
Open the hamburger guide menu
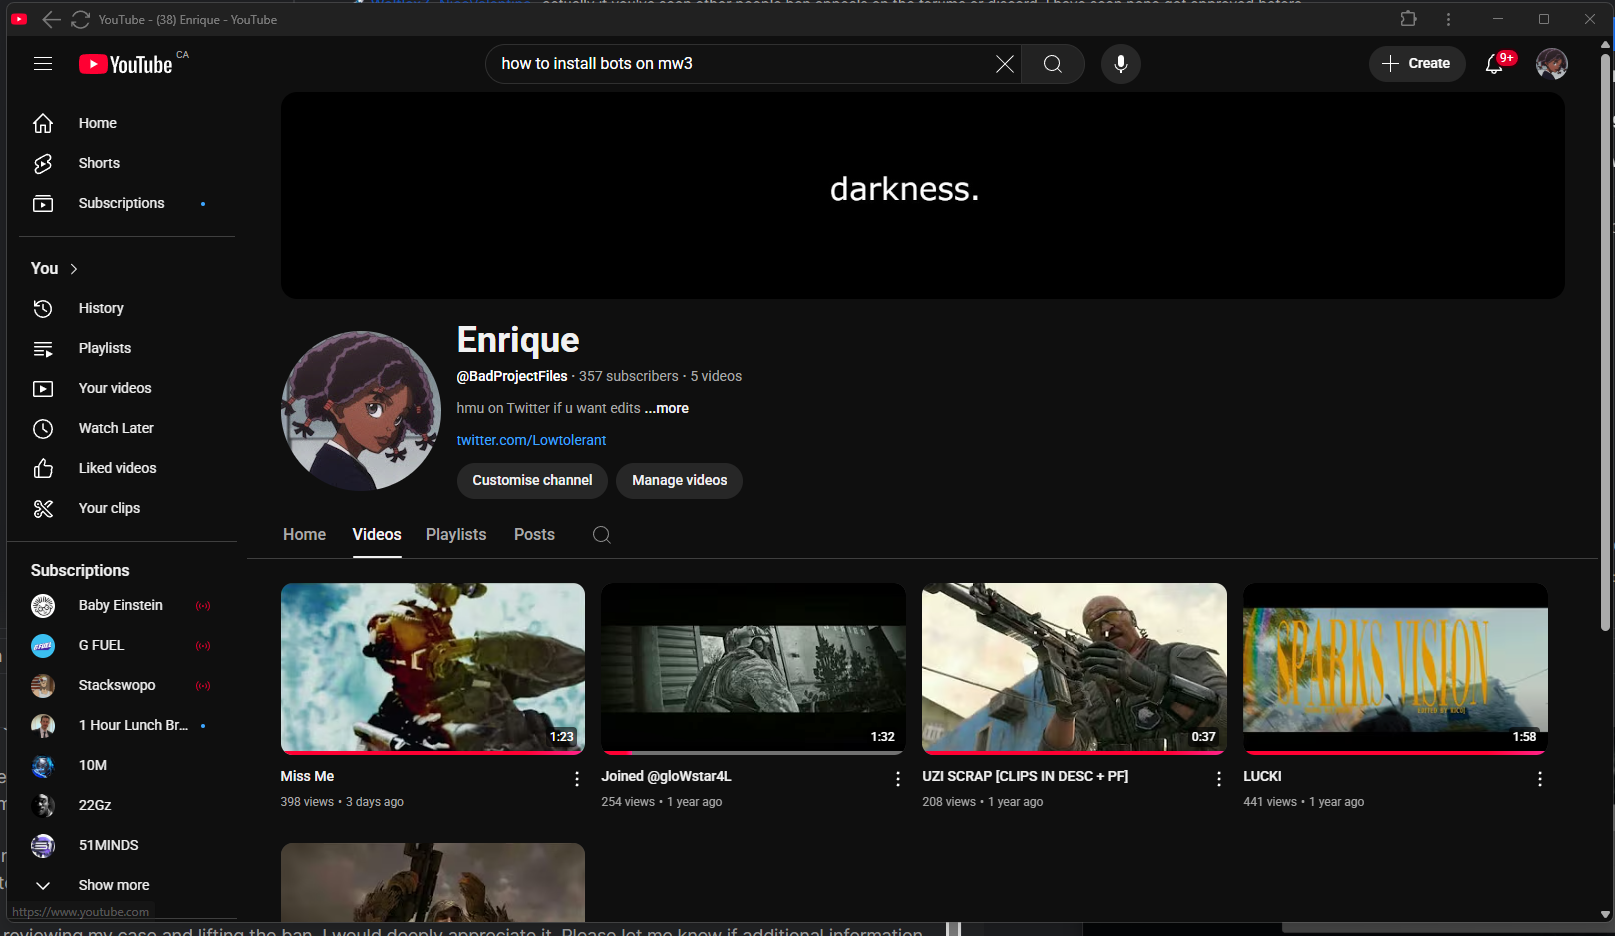tap(43, 64)
